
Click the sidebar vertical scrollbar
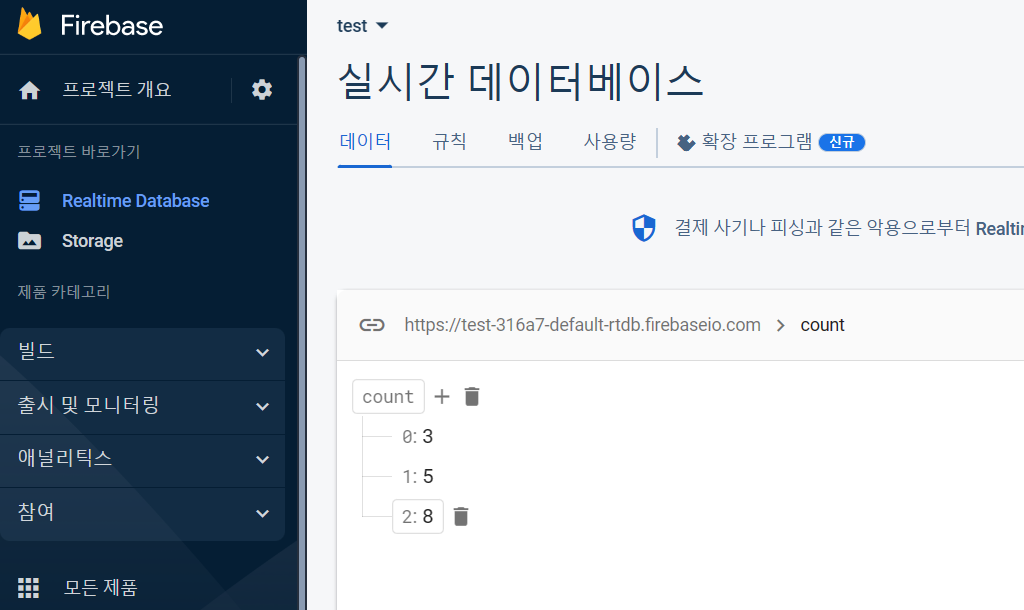[302, 333]
